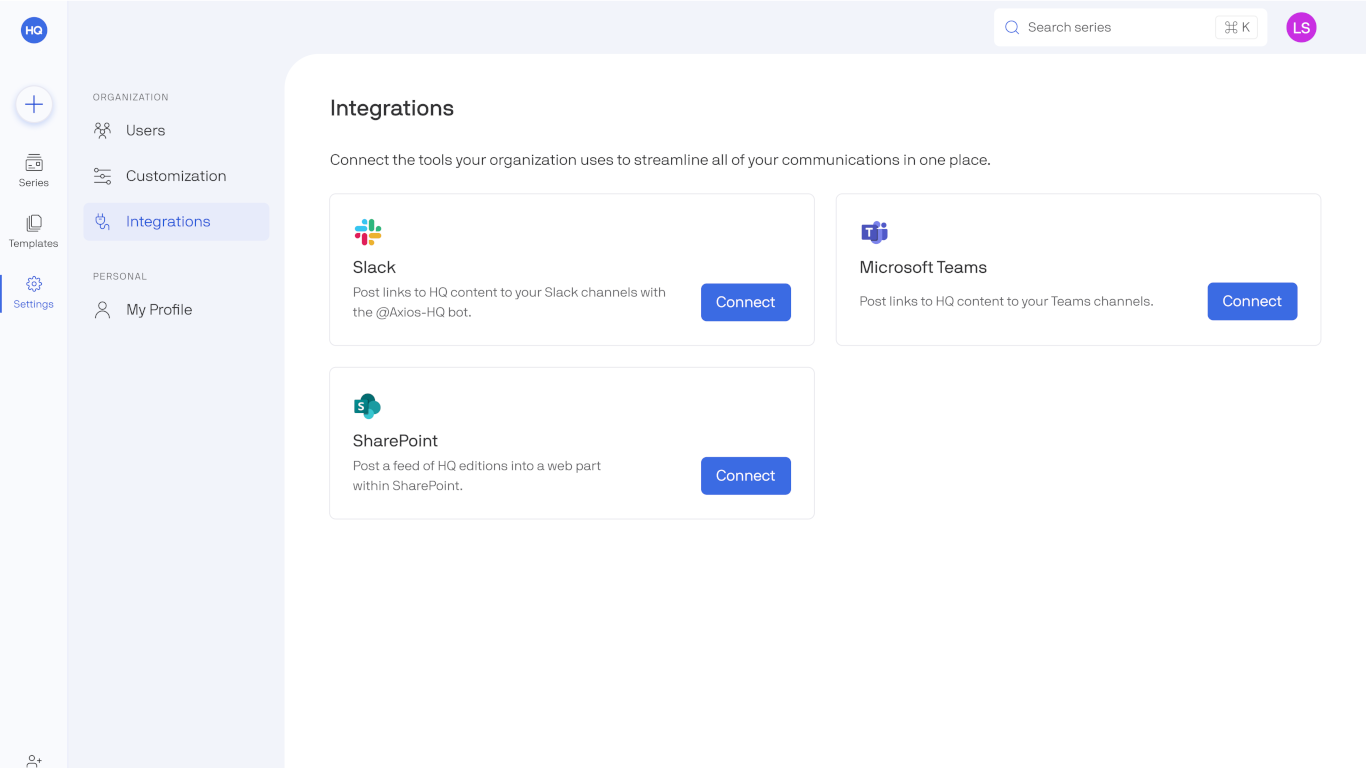Click the LS profile avatar
This screenshot has width=1366, height=768.
tap(1301, 28)
